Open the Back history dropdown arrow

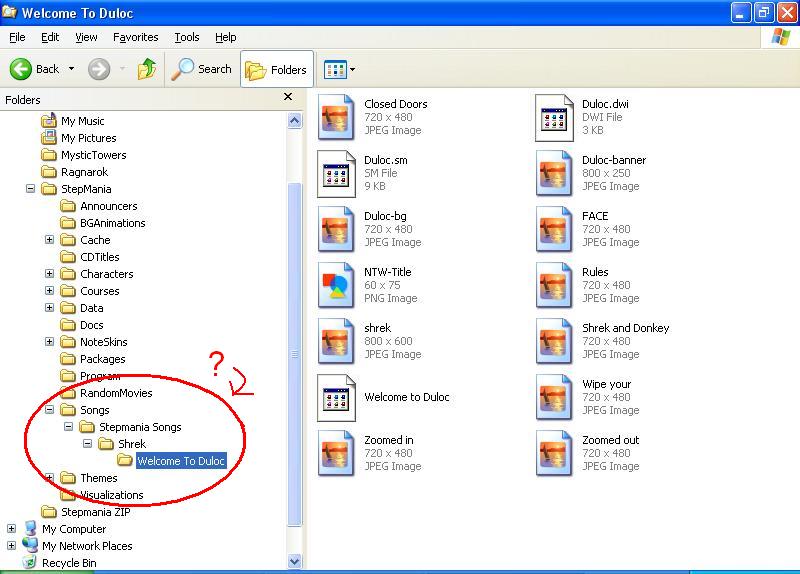click(71, 68)
